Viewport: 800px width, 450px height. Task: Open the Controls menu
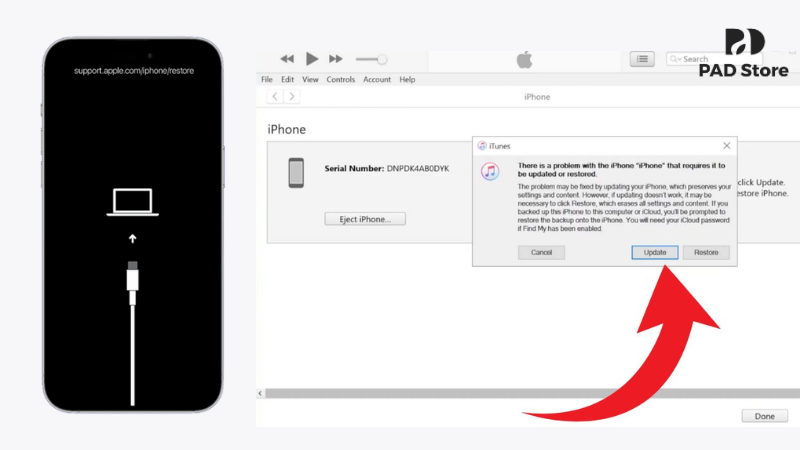341,79
